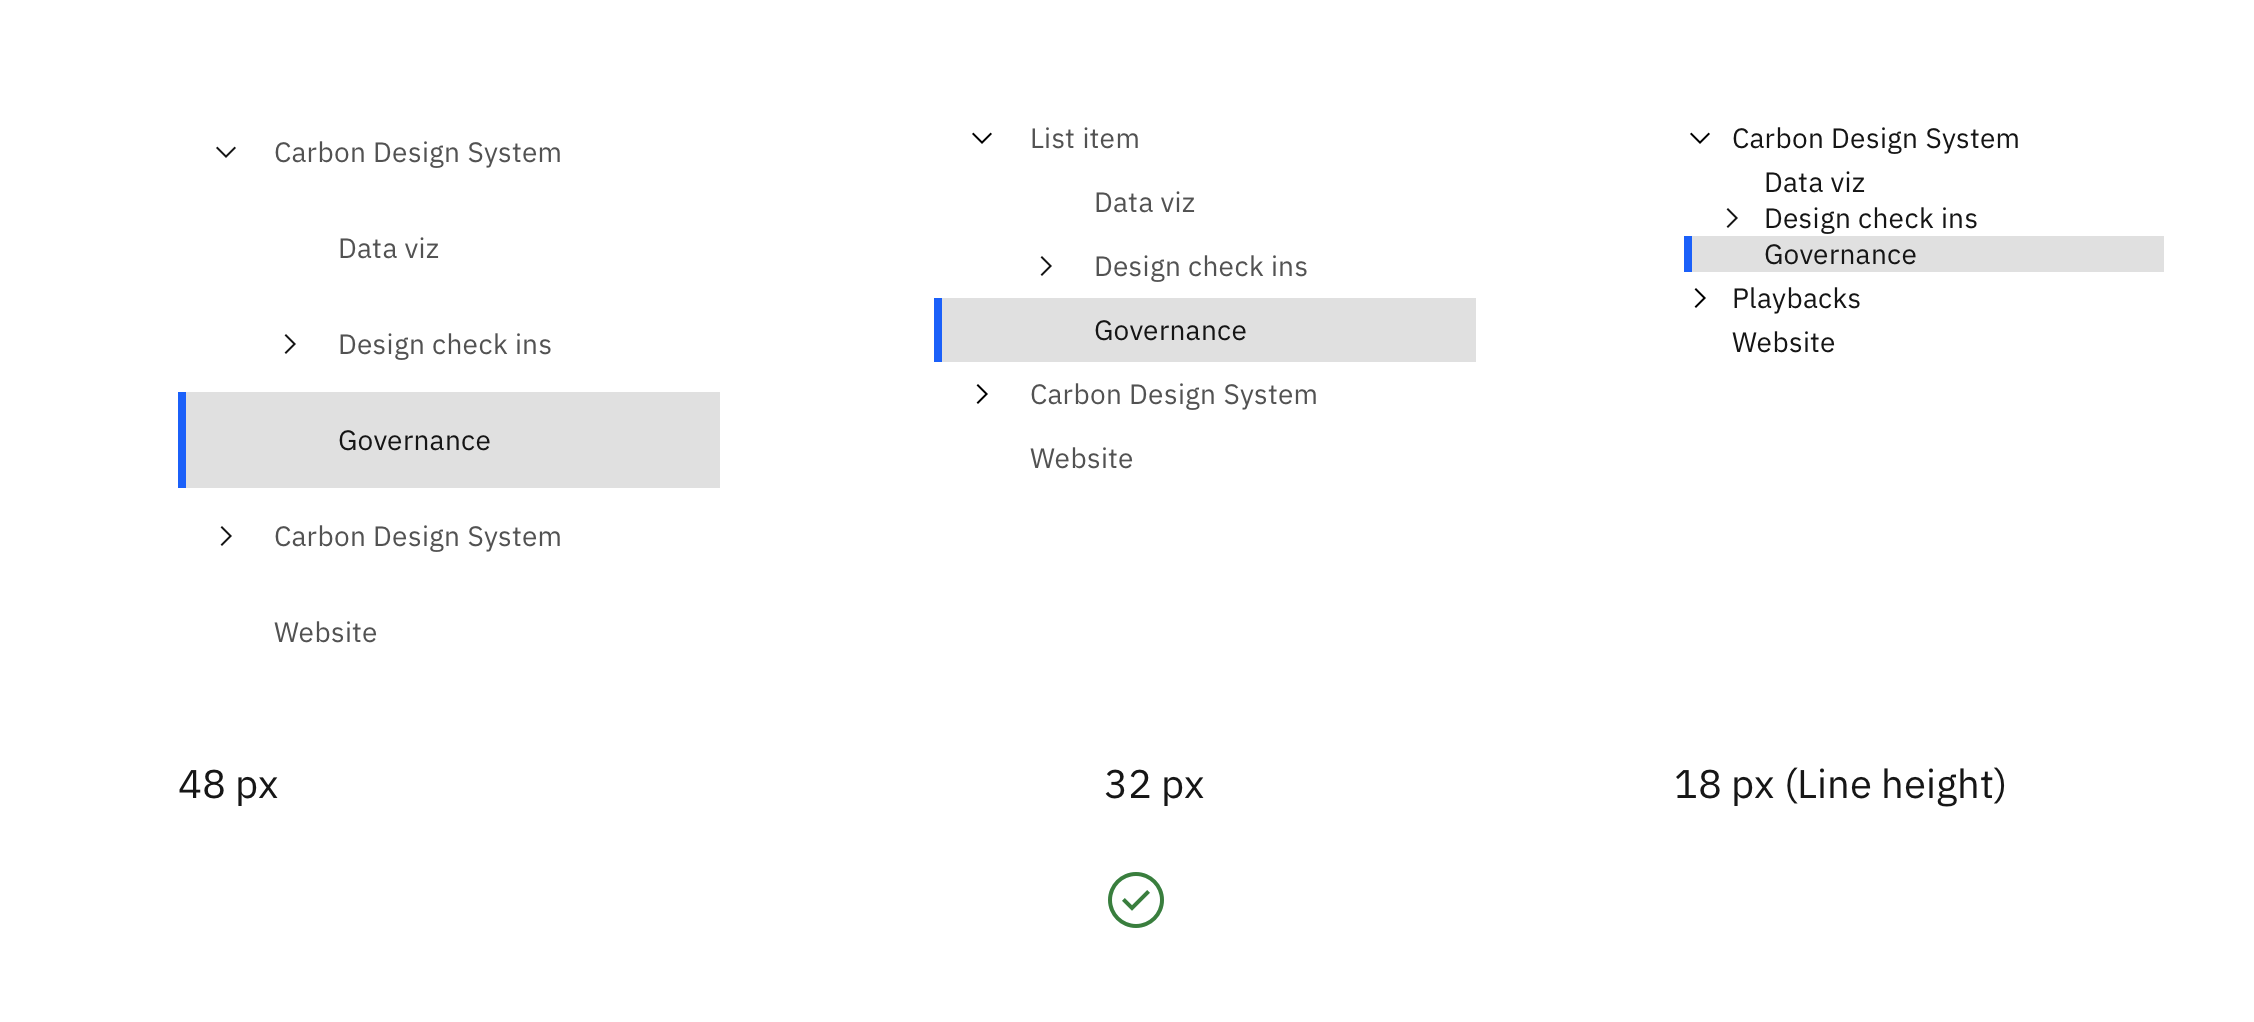
Task: Select the Playbacks label
Action: point(1796,298)
